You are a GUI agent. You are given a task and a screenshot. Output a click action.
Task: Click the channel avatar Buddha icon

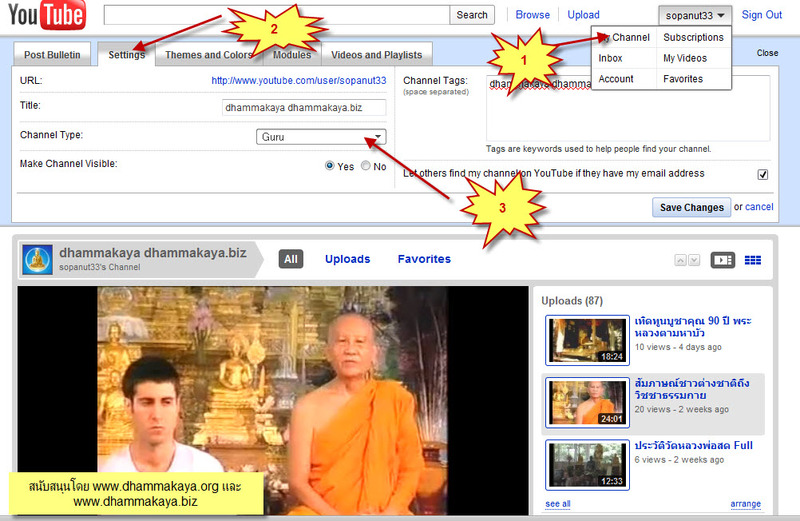[x=37, y=260]
